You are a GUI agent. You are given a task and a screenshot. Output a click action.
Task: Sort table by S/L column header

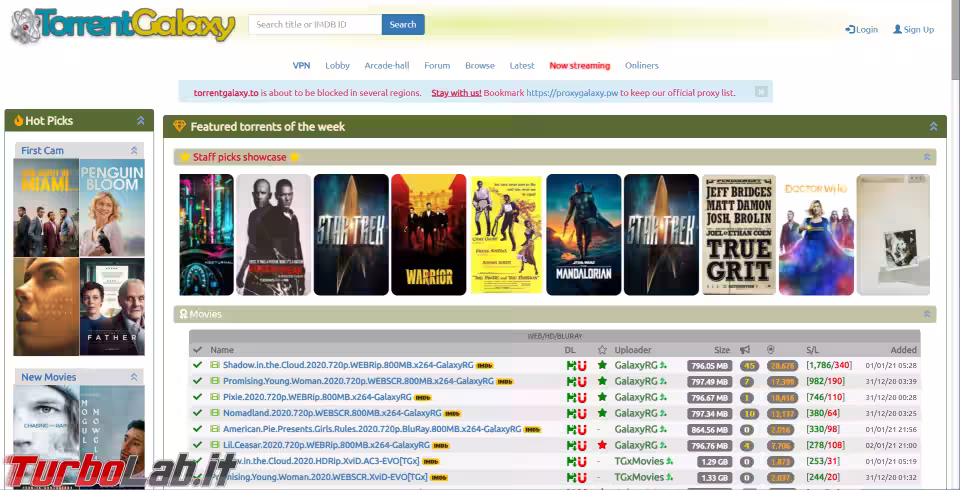[x=812, y=350]
